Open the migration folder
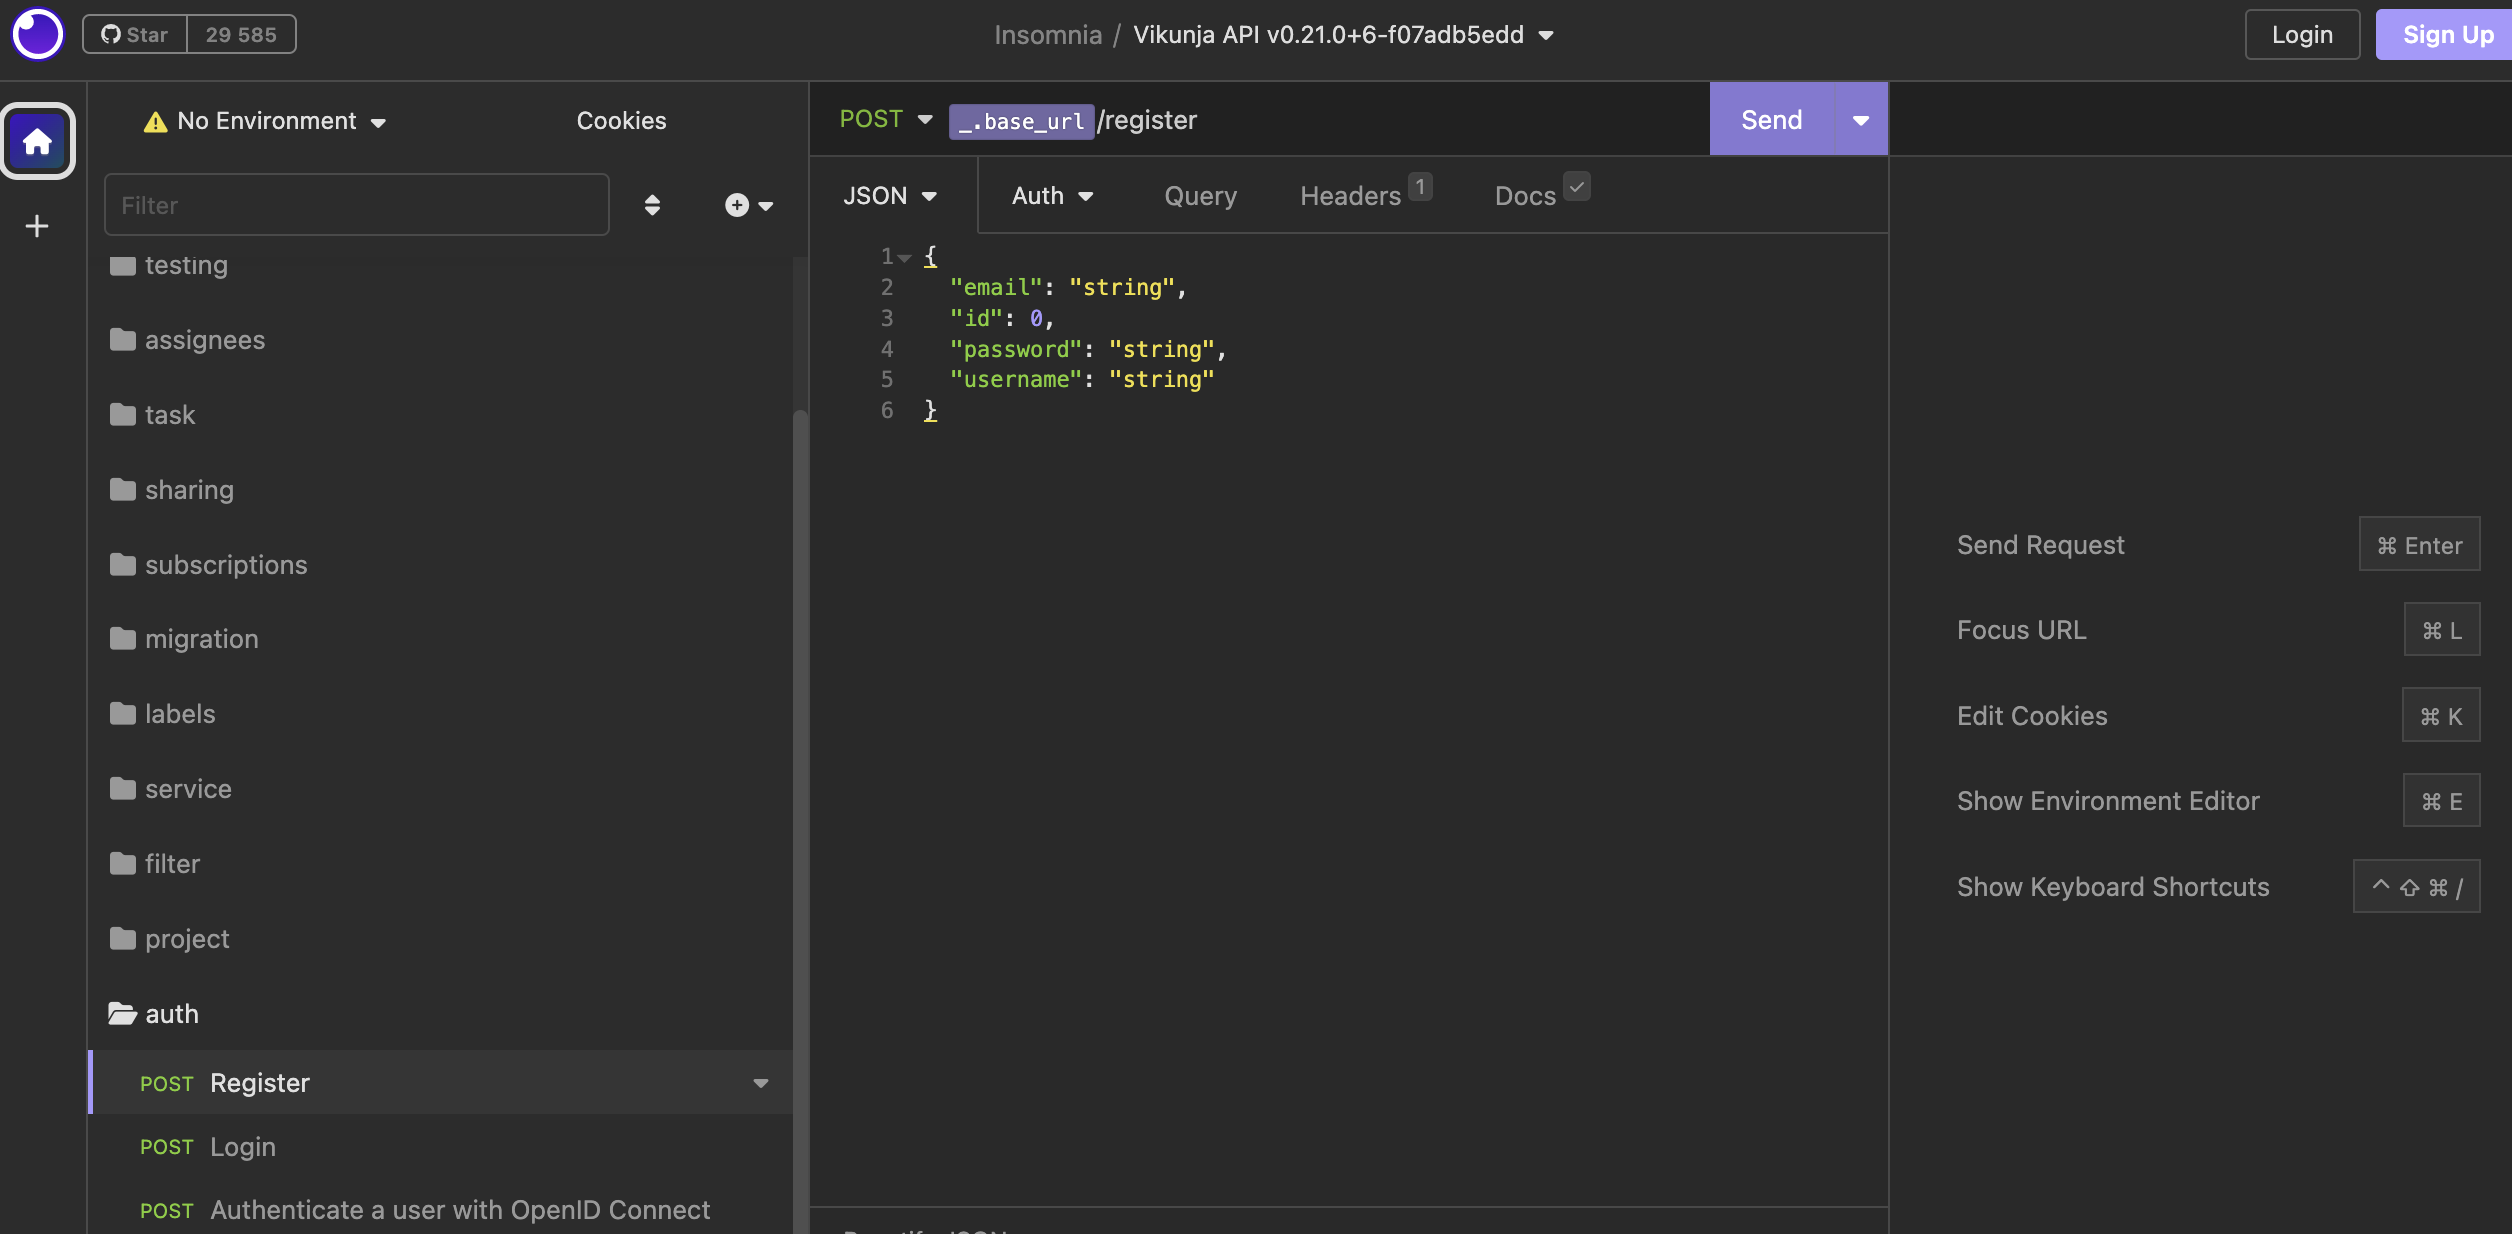This screenshot has width=2512, height=1234. [x=201, y=639]
